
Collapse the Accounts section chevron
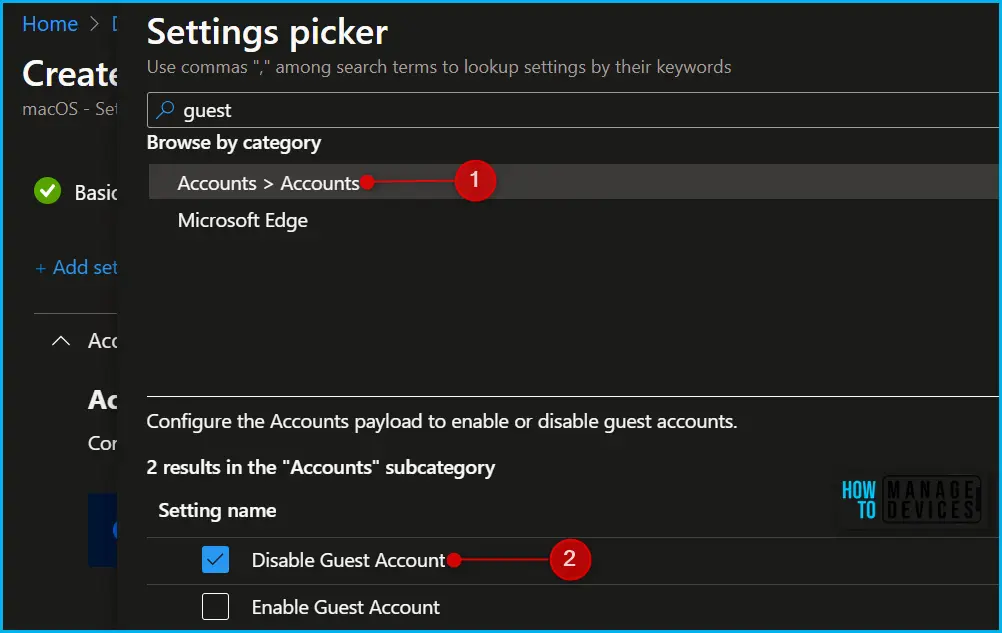point(61,340)
